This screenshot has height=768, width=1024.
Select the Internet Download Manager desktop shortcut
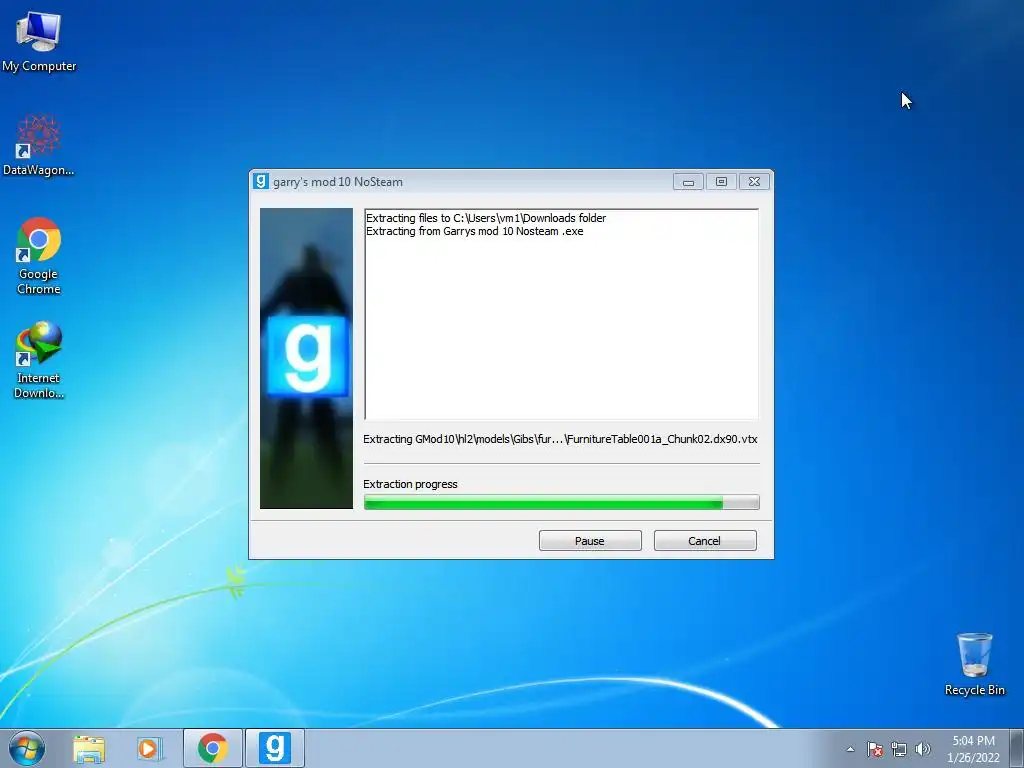click(x=39, y=360)
